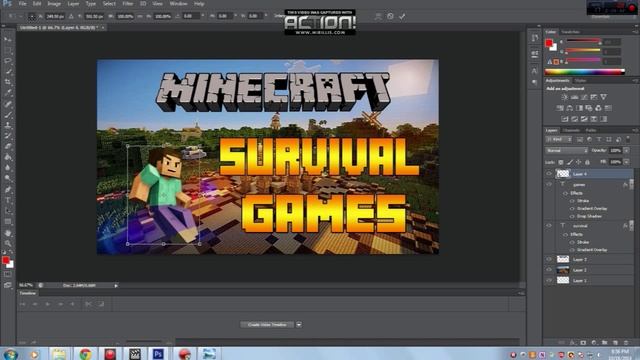Add a layer mask icon

(583, 343)
